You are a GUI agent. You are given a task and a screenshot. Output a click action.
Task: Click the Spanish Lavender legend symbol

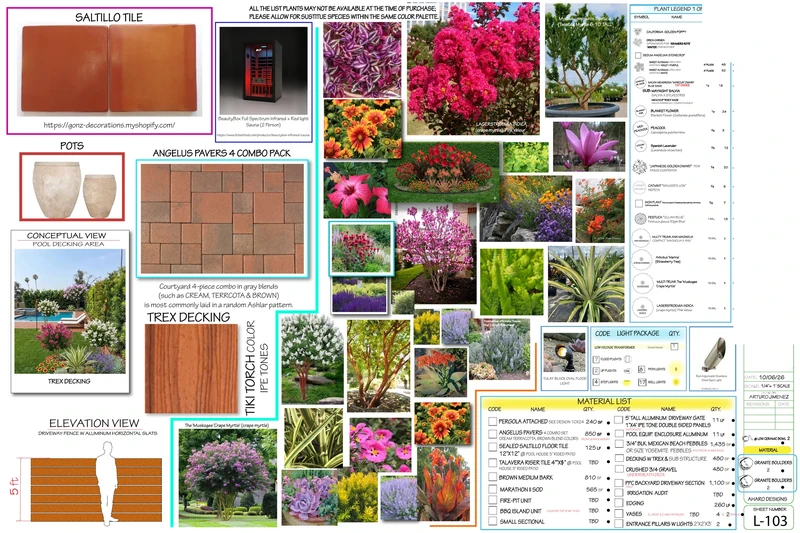[x=640, y=147]
